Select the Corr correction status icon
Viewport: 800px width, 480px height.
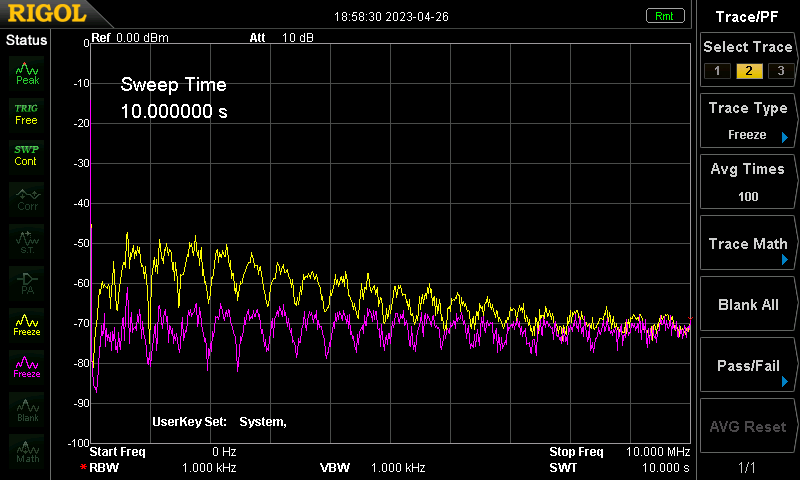point(27,199)
